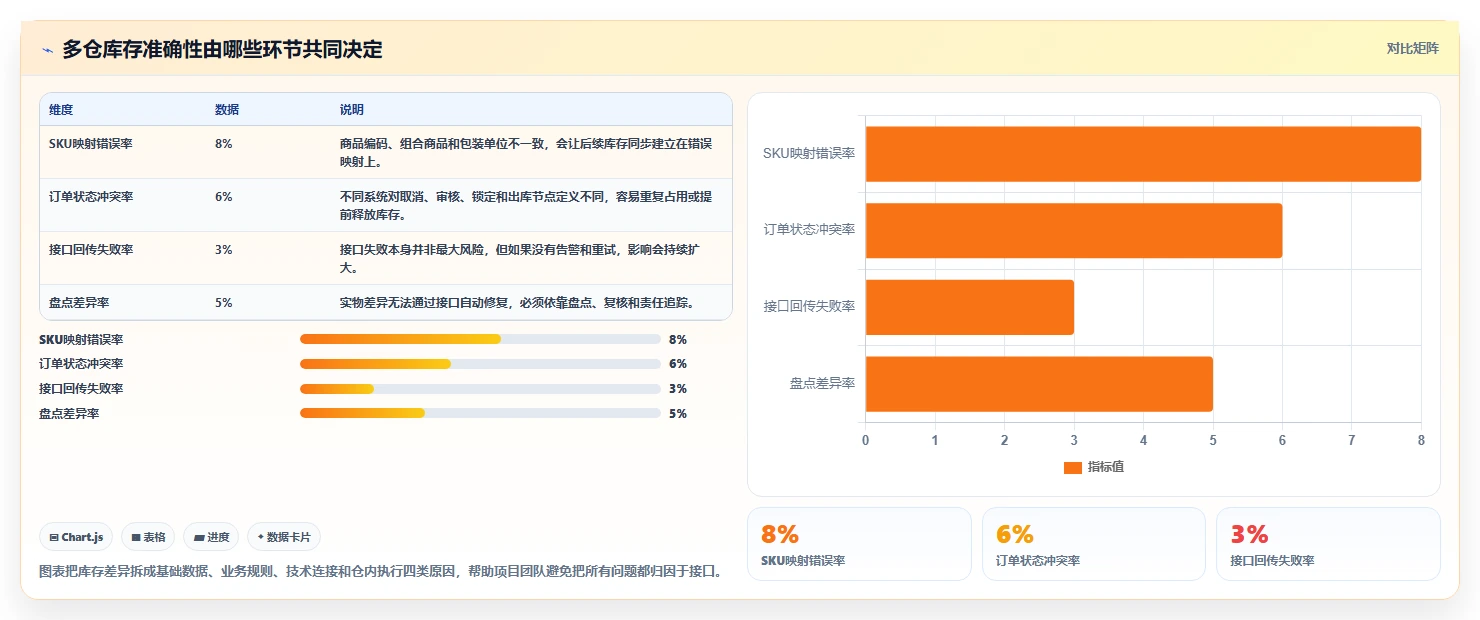
Task: Click the 5% table cell
Action: click(x=223, y=303)
